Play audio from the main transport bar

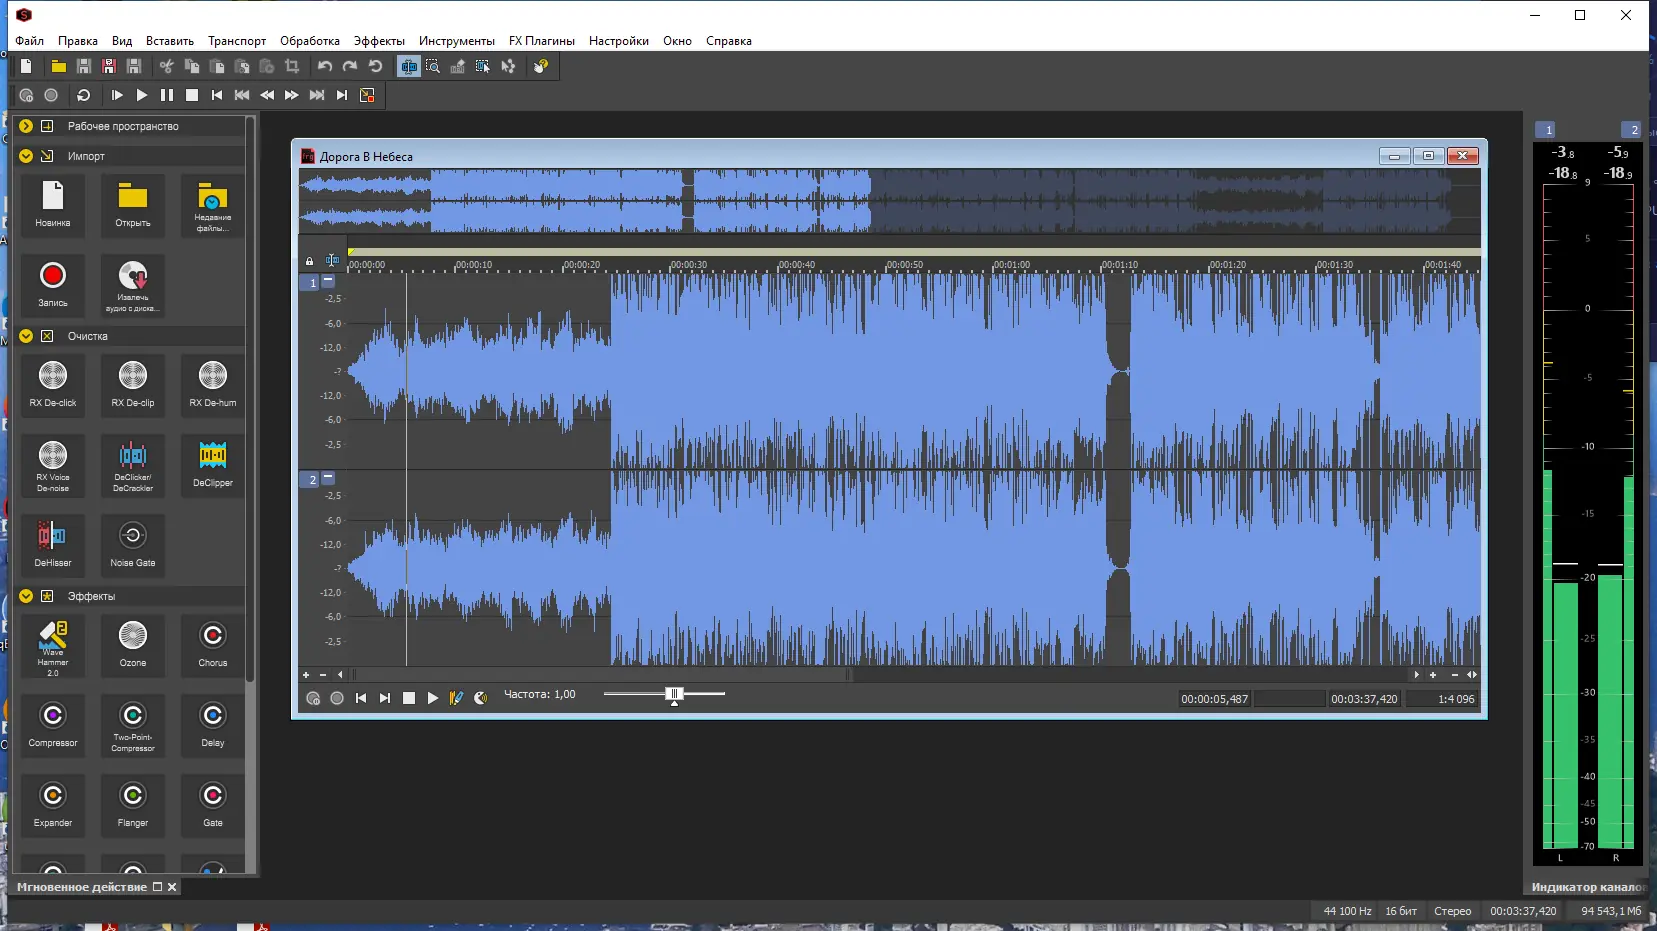[x=142, y=95]
